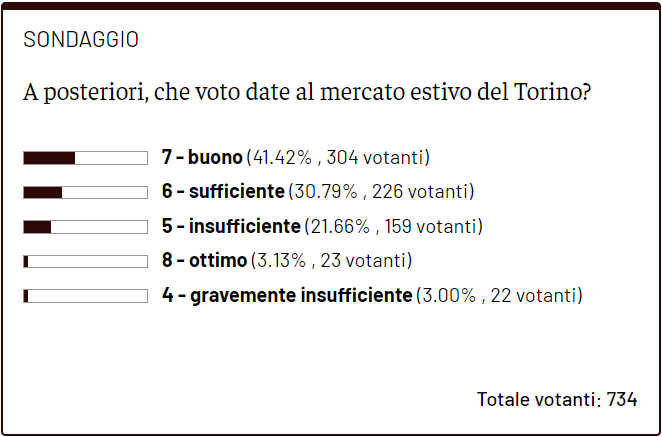Select the '5 - insufficiente' option label
Viewport: 662px width, 437px height.
pos(231,227)
